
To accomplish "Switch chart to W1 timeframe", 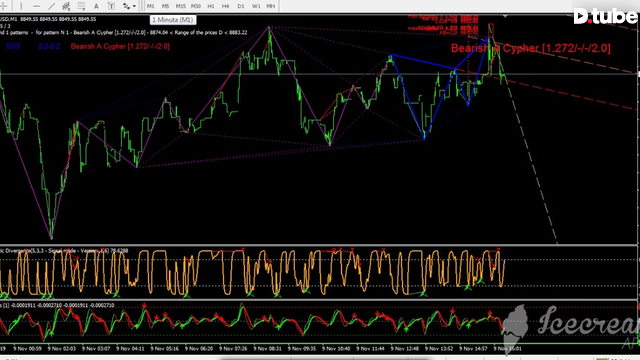I will point(256,6).
